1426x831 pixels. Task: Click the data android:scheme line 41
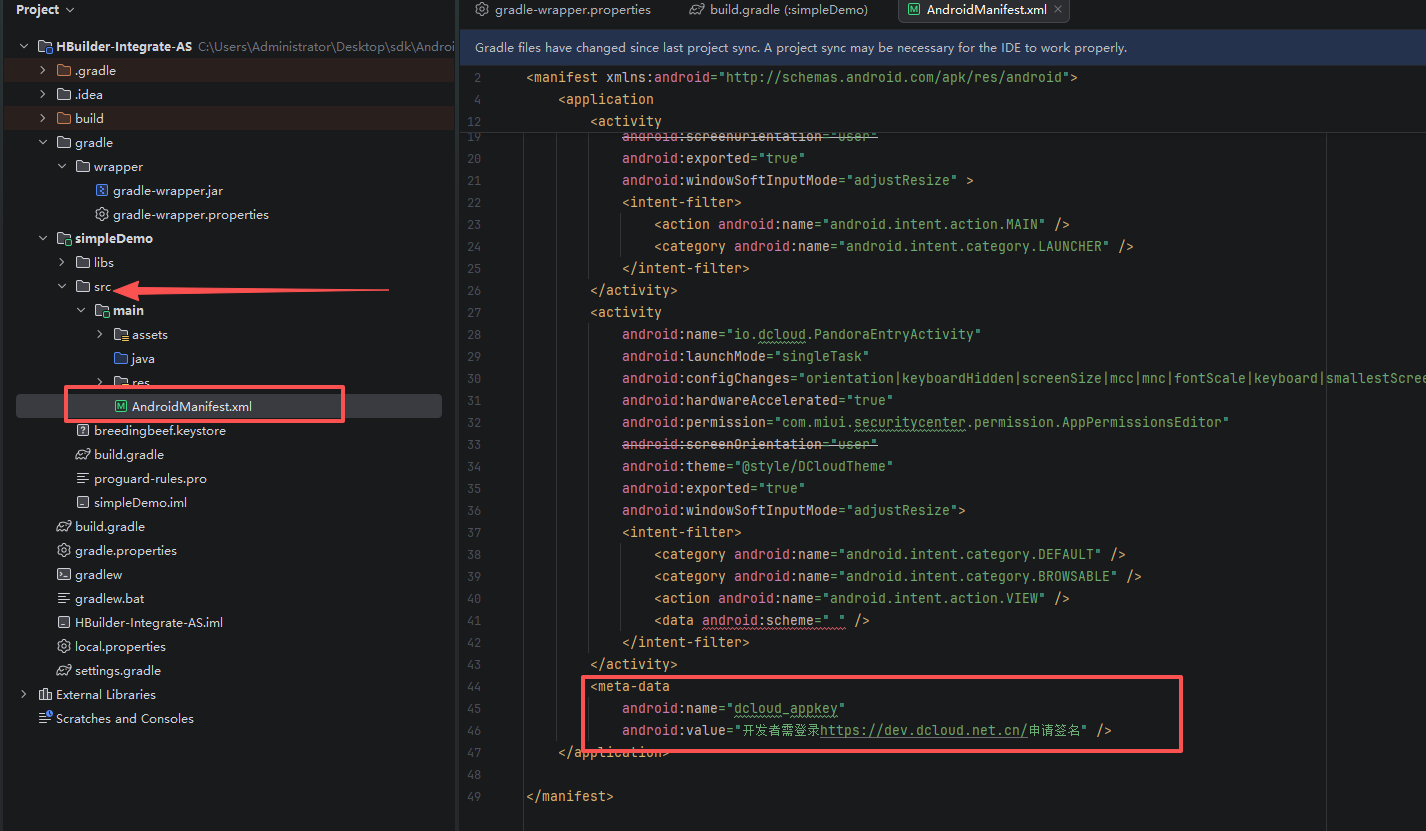tap(762, 621)
